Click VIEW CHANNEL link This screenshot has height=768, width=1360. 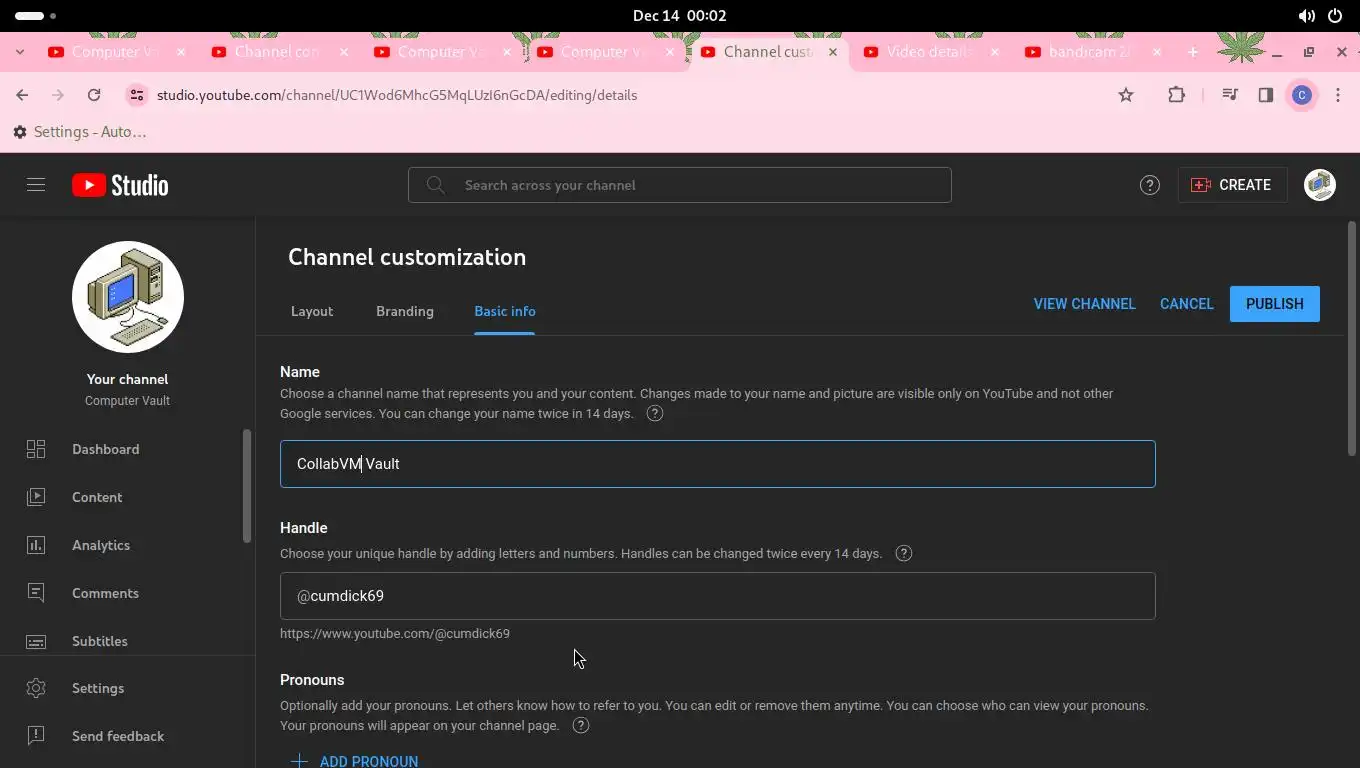click(1085, 304)
